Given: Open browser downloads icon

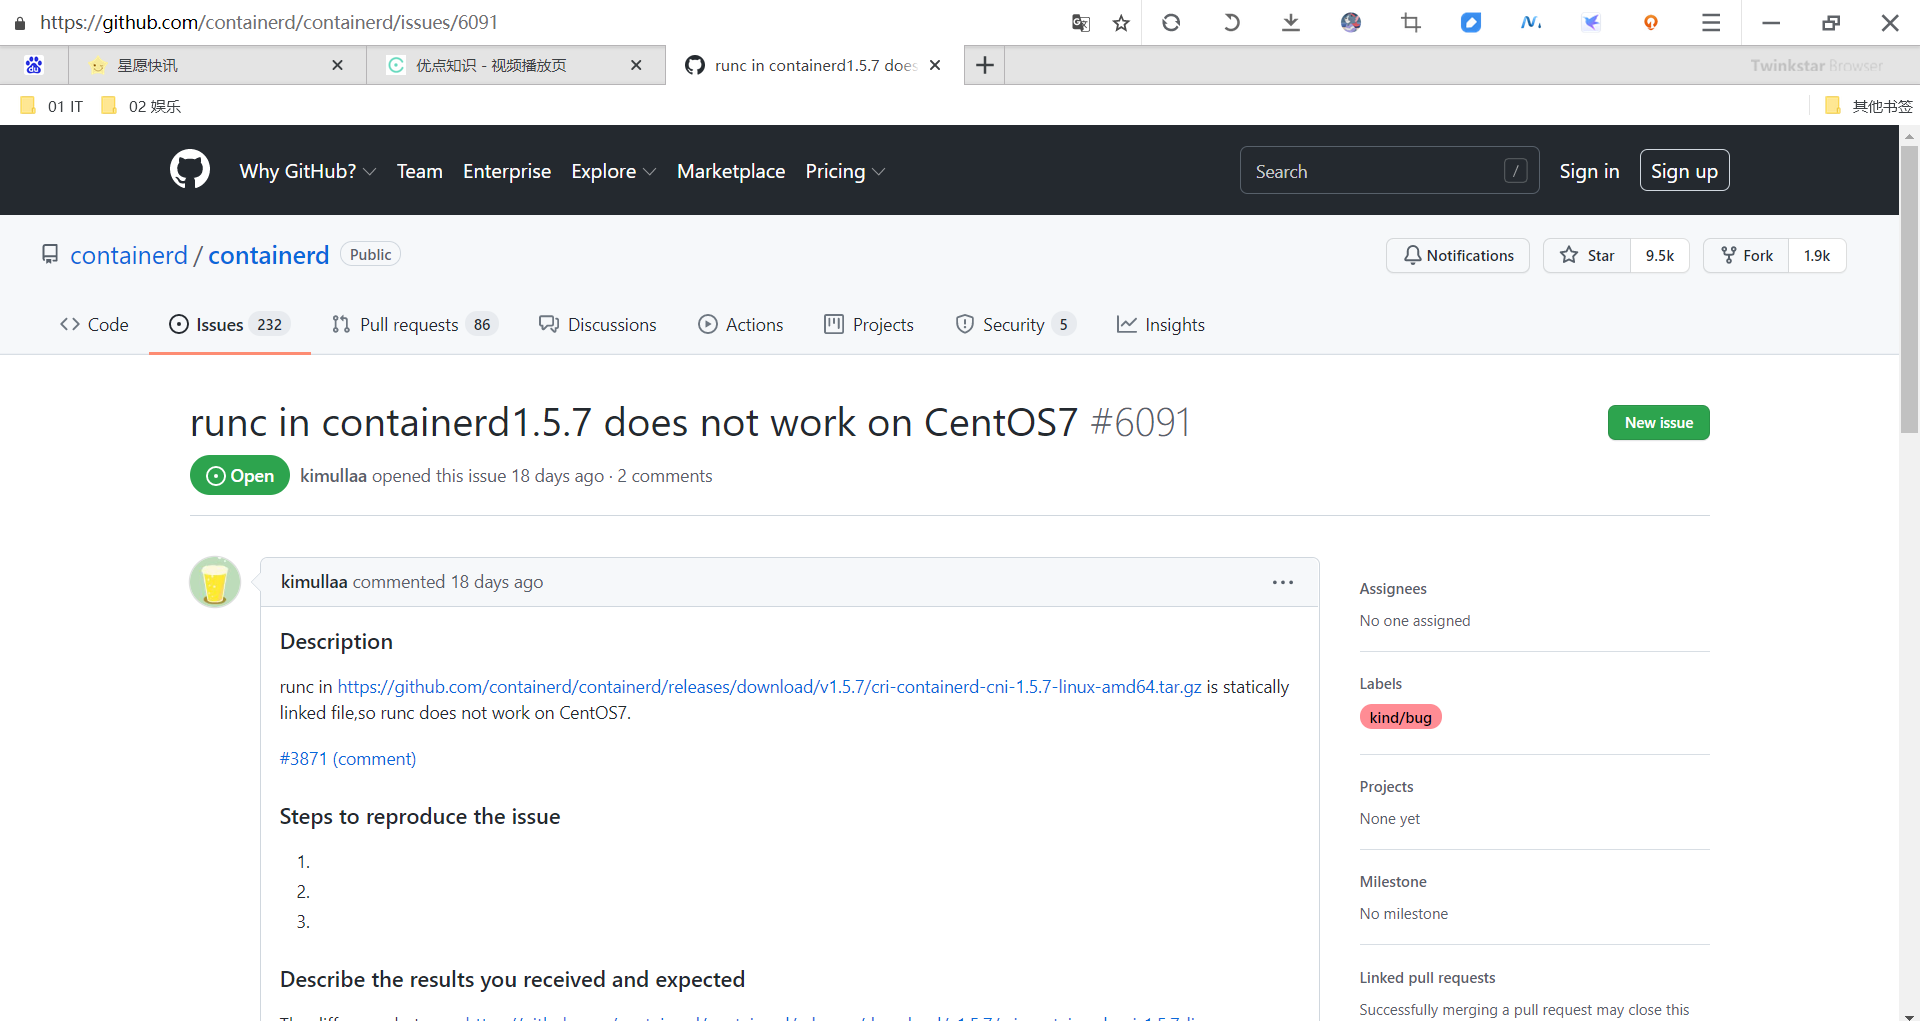Looking at the screenshot, I should [1291, 22].
